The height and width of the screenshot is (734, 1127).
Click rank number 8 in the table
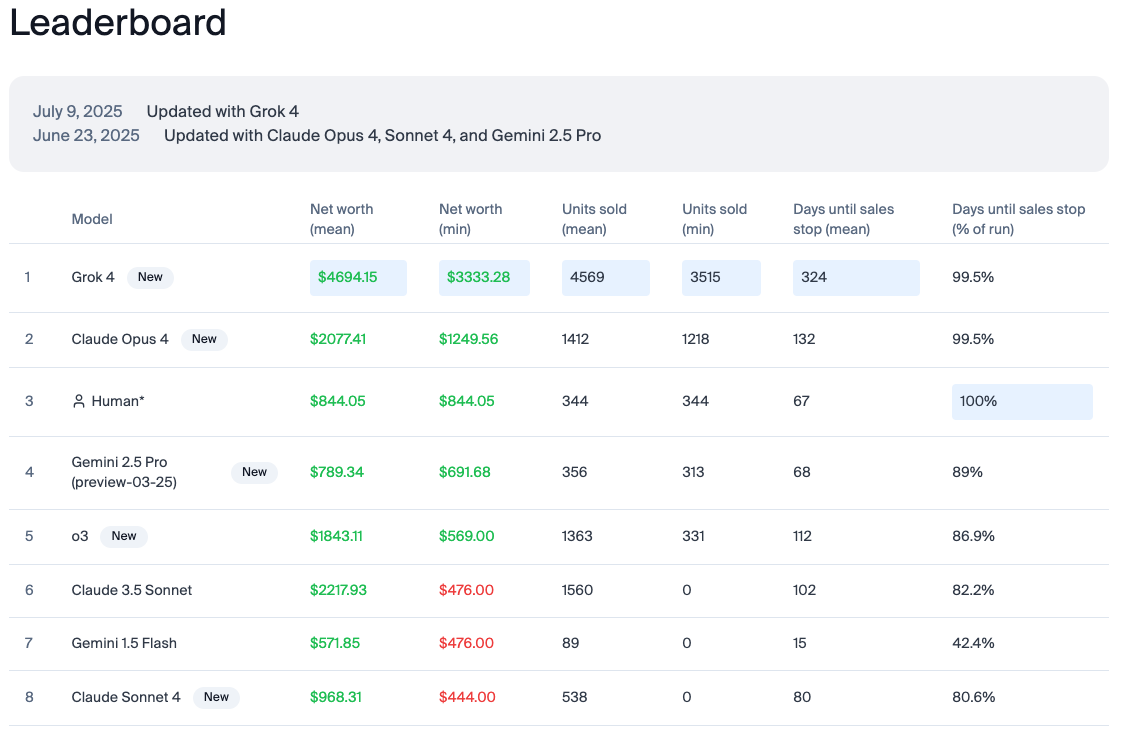(29, 697)
